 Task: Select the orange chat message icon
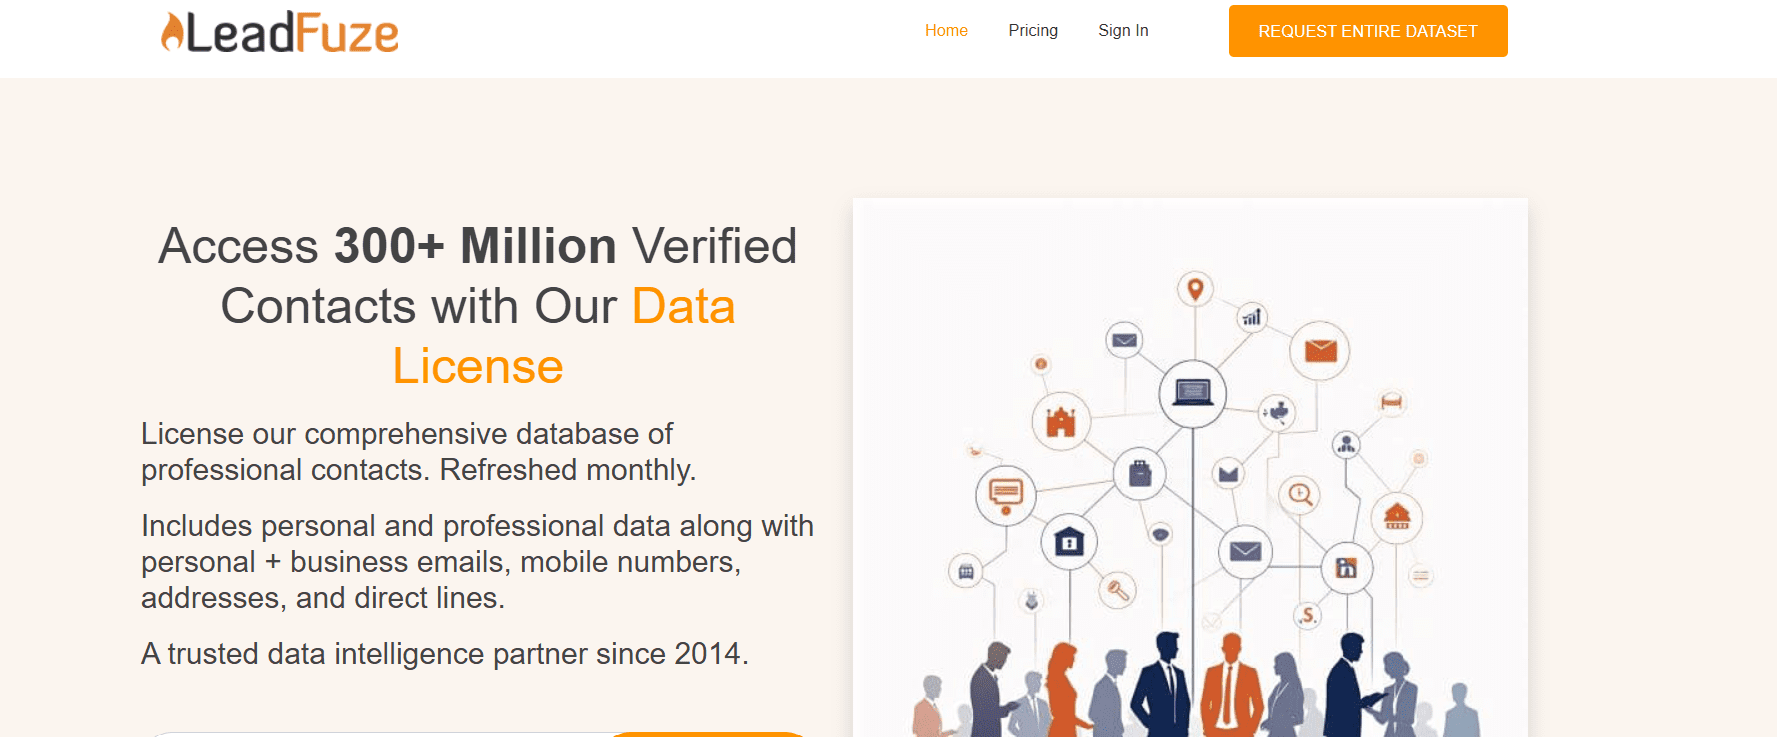(x=1006, y=494)
